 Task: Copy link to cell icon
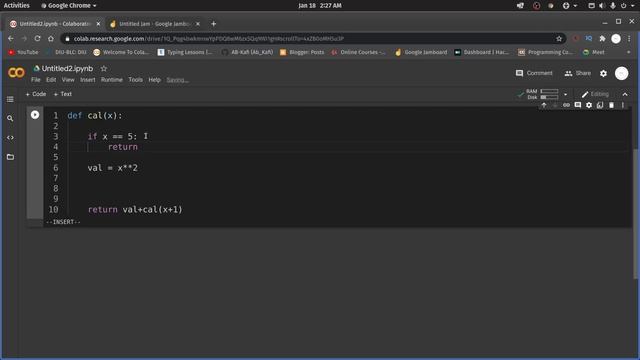pos(566,105)
